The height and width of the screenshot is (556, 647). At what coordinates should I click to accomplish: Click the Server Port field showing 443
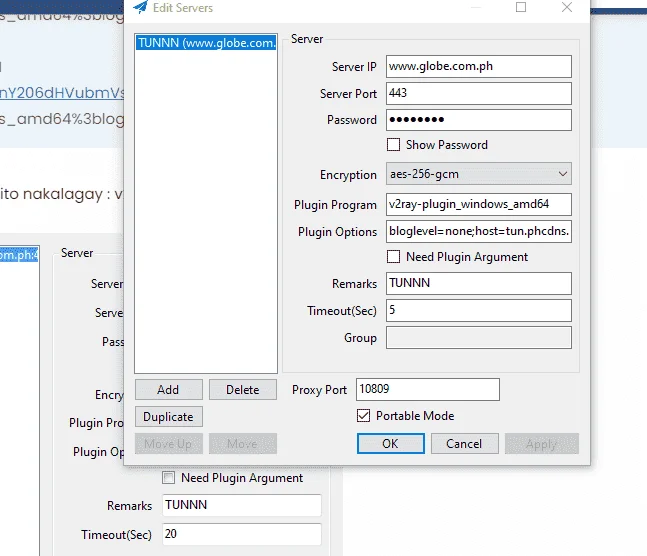(x=479, y=93)
